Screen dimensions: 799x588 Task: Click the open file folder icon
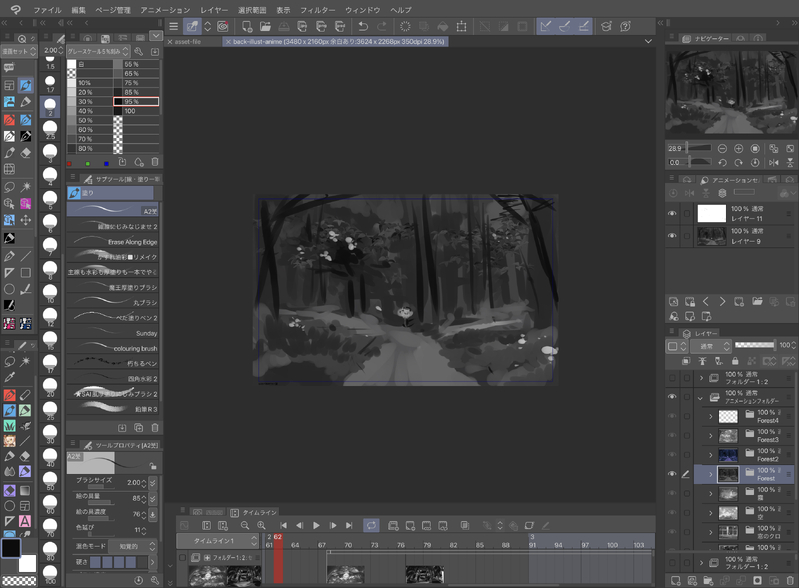pyautogui.click(x=265, y=26)
